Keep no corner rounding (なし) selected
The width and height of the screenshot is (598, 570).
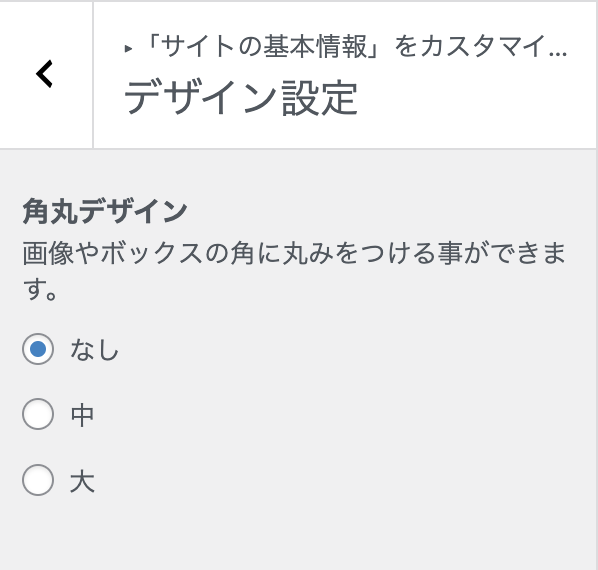38,349
